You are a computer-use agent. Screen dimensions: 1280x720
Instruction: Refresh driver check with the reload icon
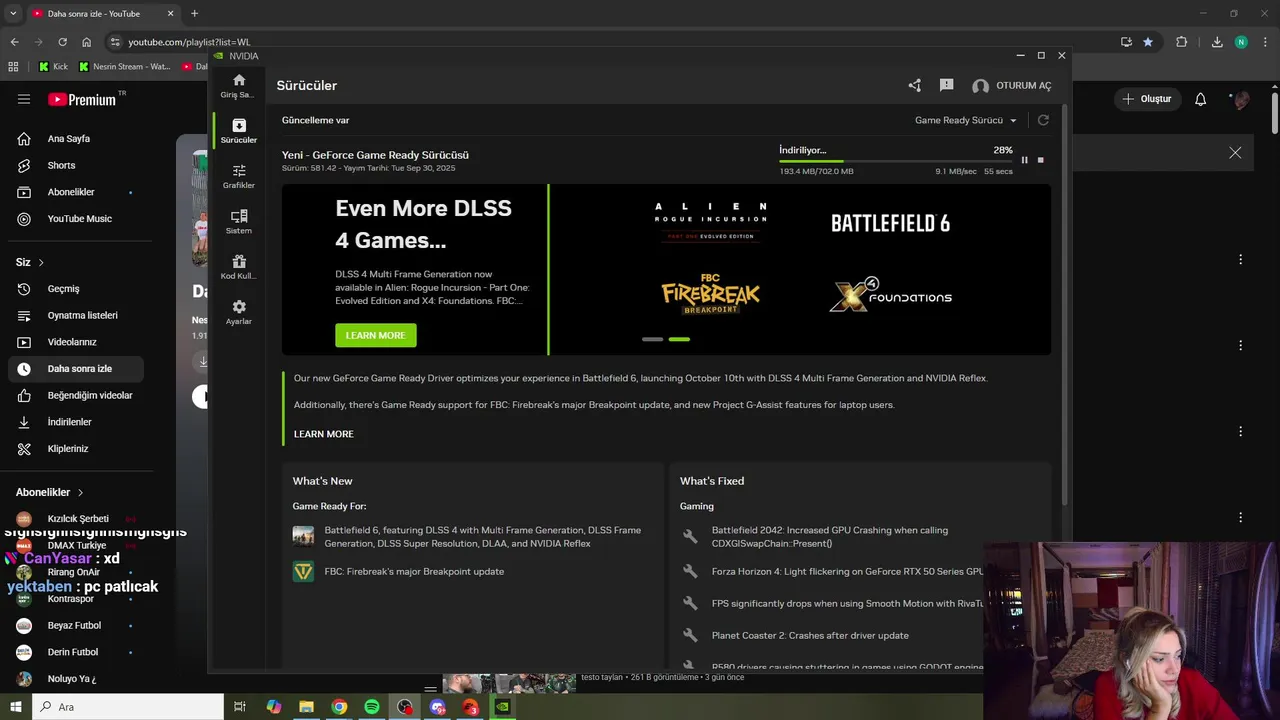click(x=1043, y=120)
